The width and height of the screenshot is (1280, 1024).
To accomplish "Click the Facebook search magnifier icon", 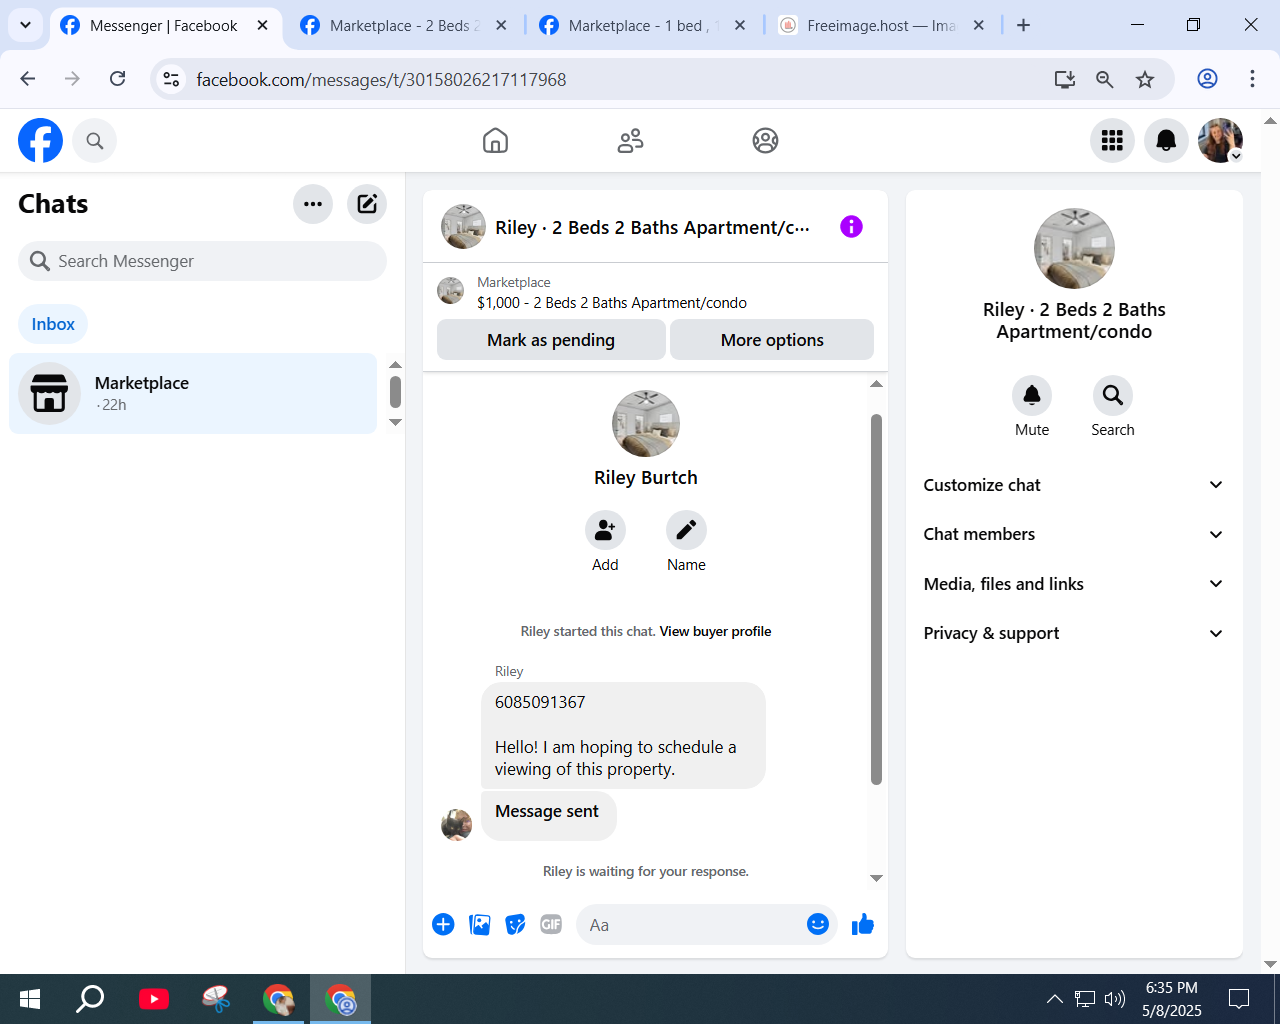I will [94, 141].
